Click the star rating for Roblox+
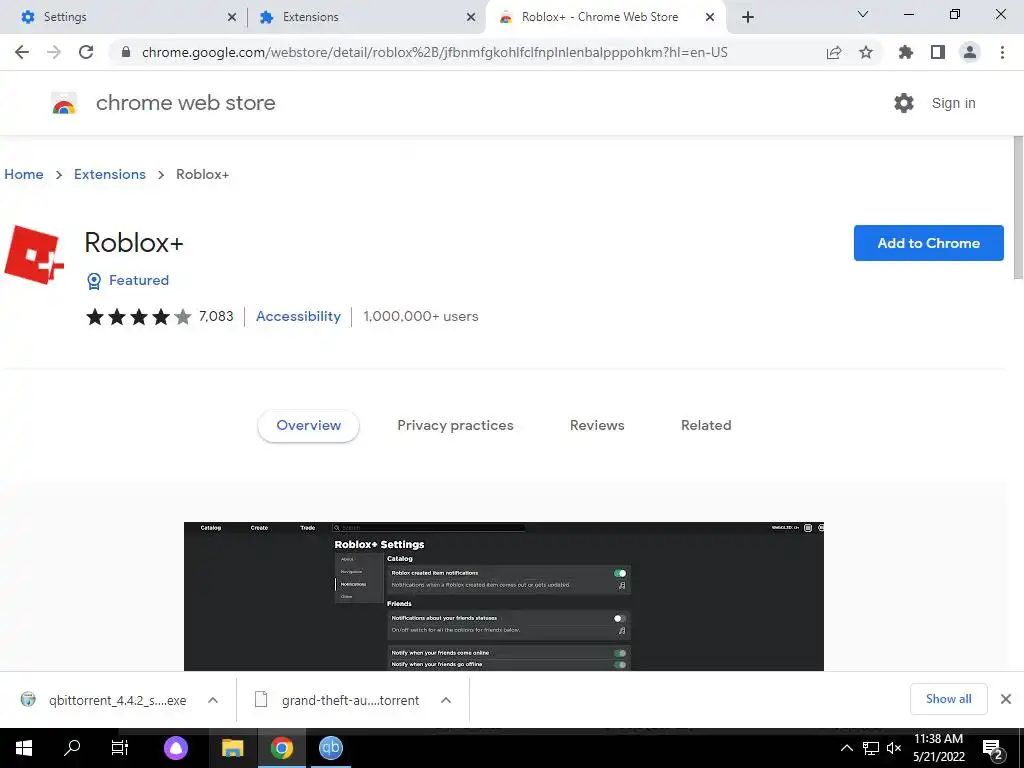The width and height of the screenshot is (1024, 768). coord(138,317)
